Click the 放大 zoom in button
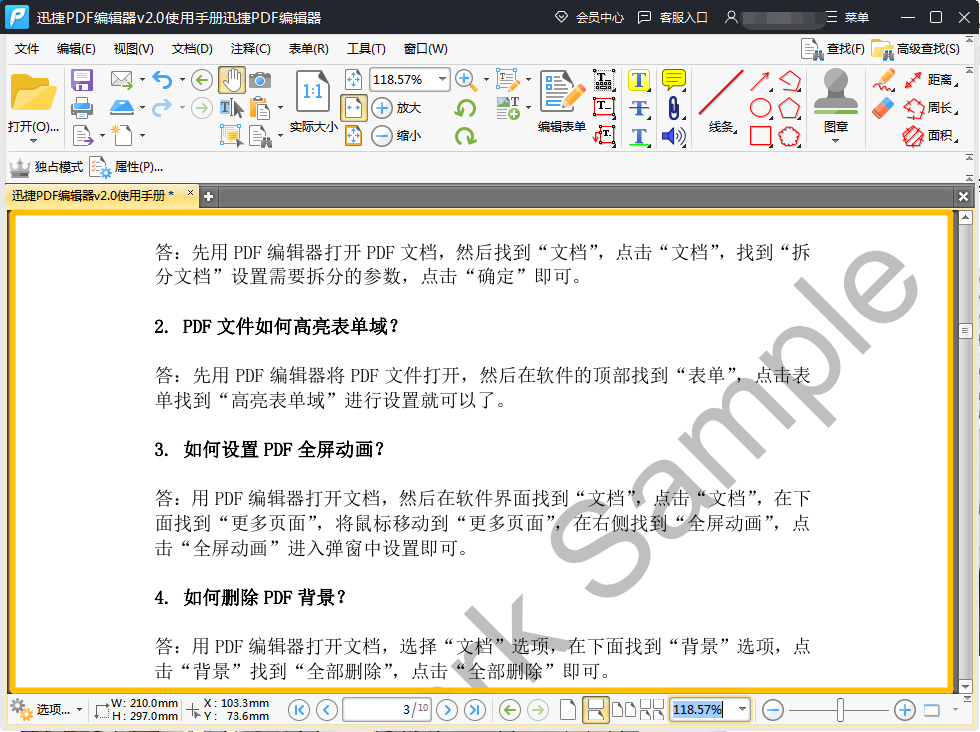The image size is (980, 732). [x=396, y=108]
